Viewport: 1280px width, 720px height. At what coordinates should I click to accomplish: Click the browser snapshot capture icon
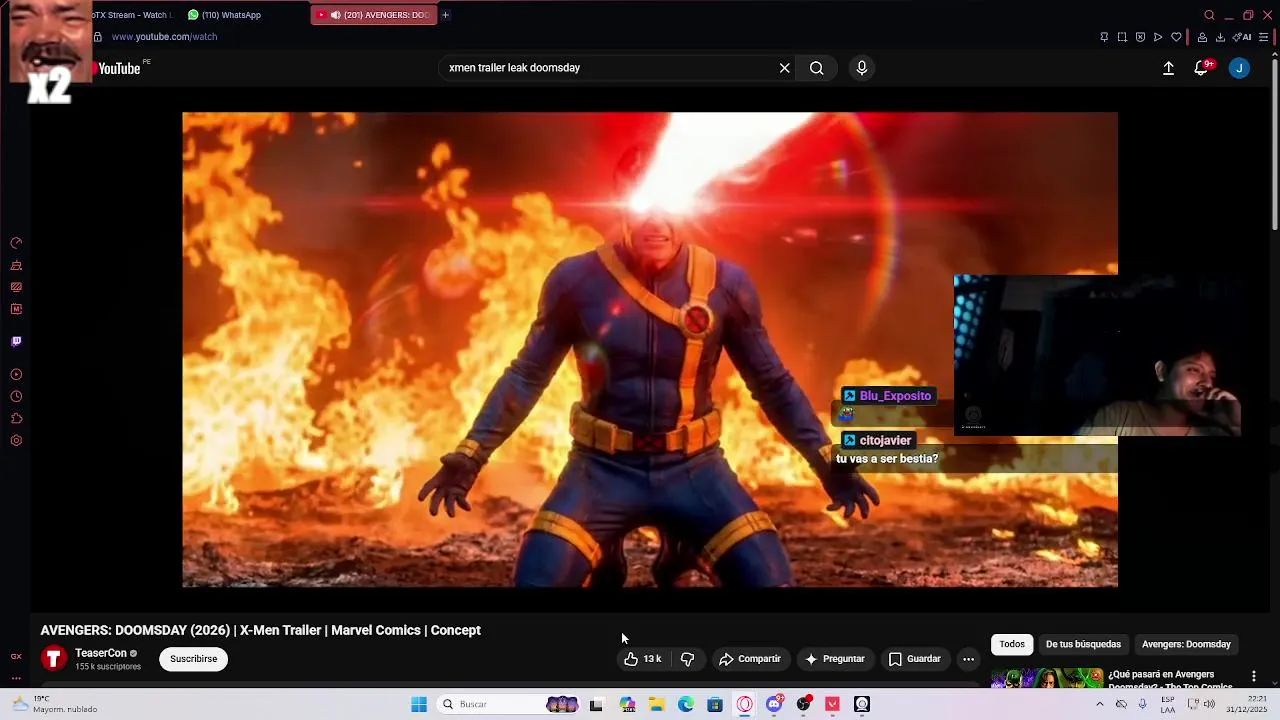point(1122,37)
